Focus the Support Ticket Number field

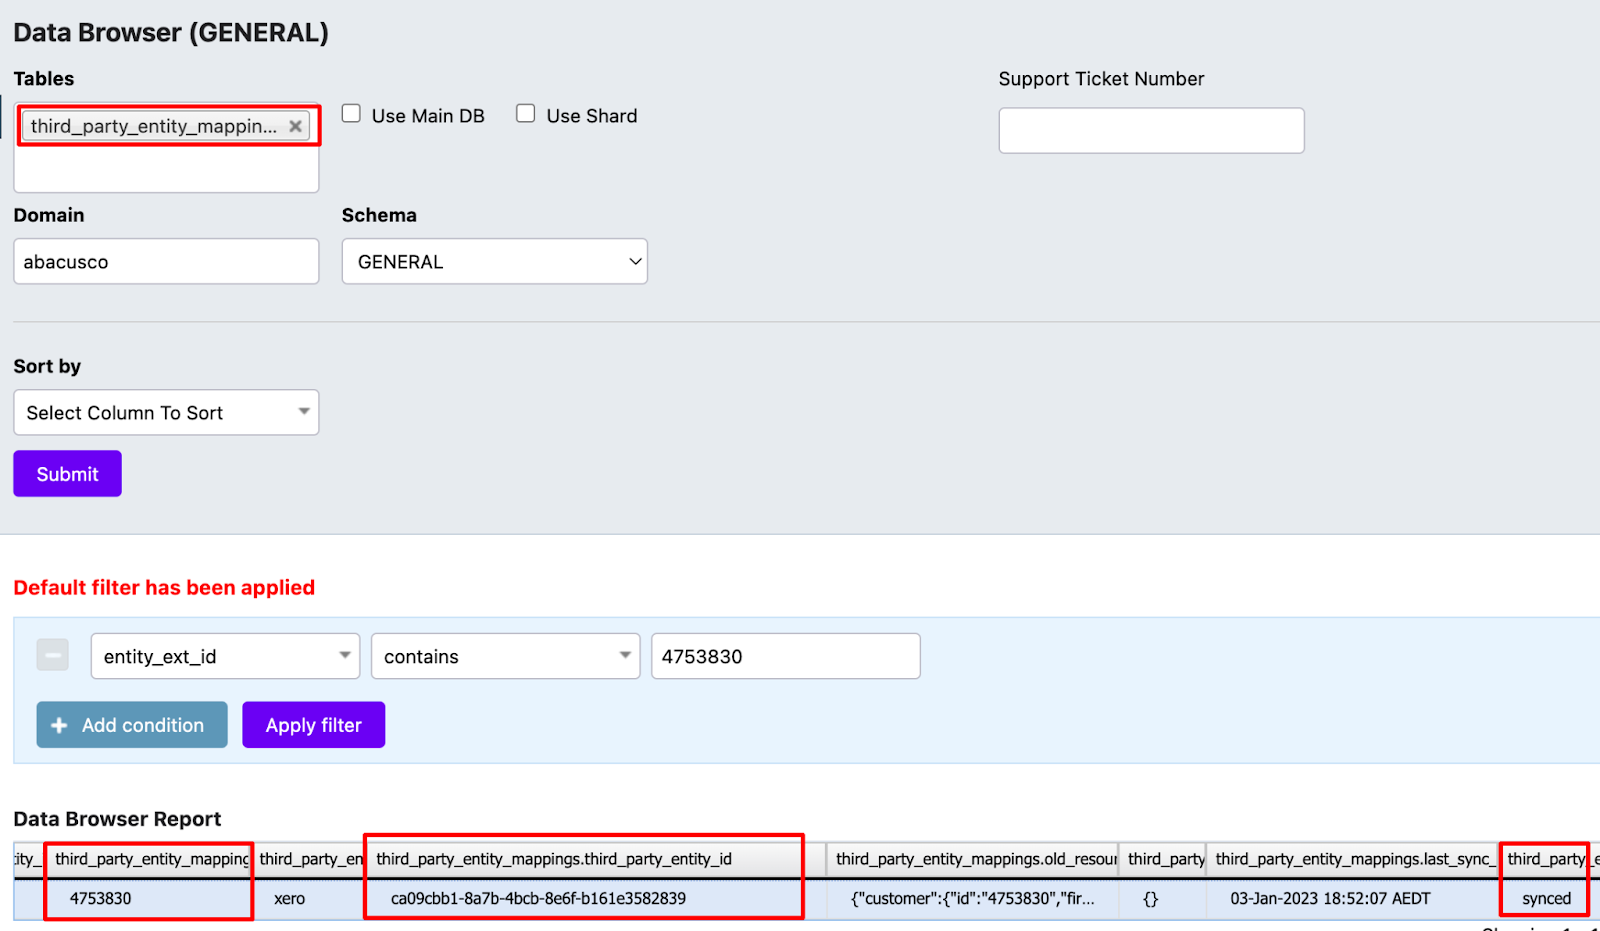tap(1151, 131)
